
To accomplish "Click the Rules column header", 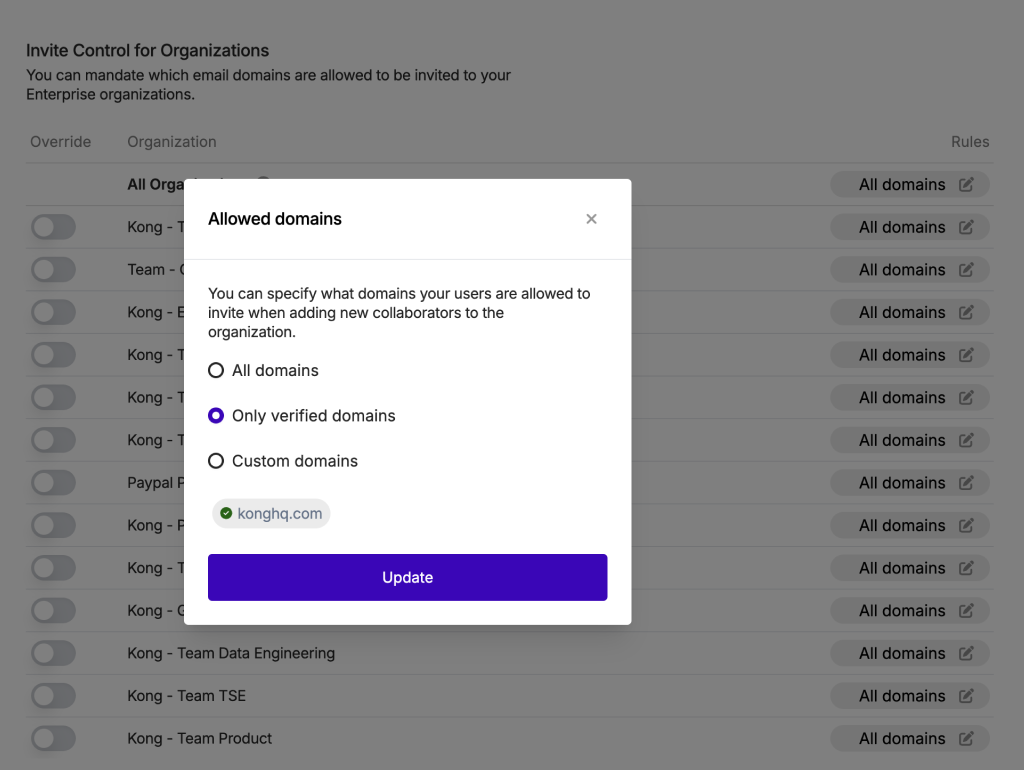I will (x=970, y=142).
